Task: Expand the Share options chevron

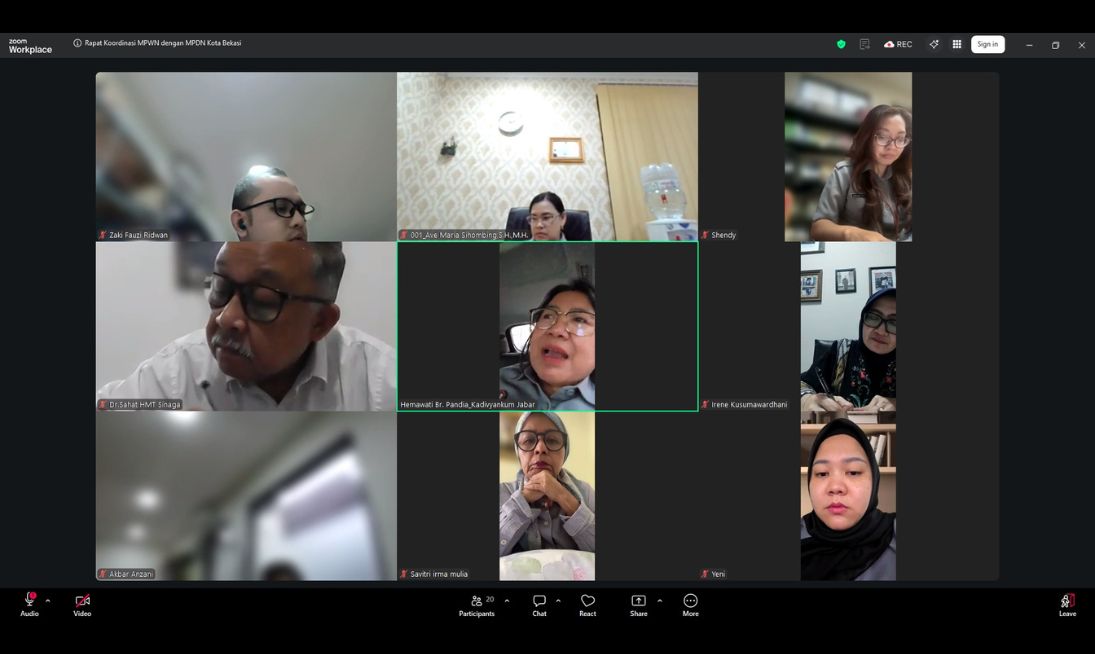Action: [x=659, y=601]
